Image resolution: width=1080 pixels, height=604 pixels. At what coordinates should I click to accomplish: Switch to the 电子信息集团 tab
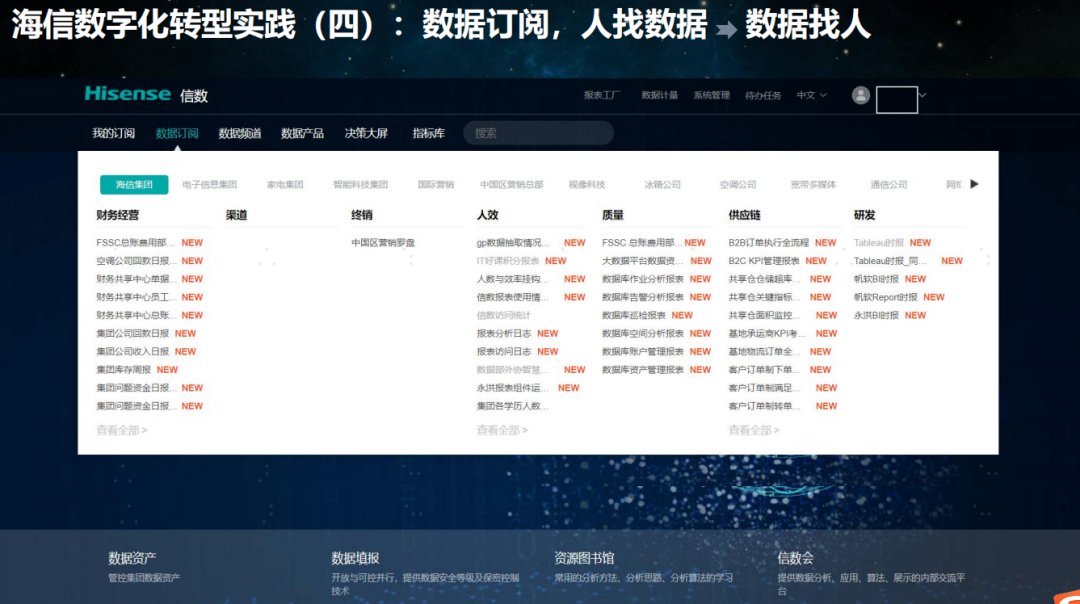(x=210, y=185)
